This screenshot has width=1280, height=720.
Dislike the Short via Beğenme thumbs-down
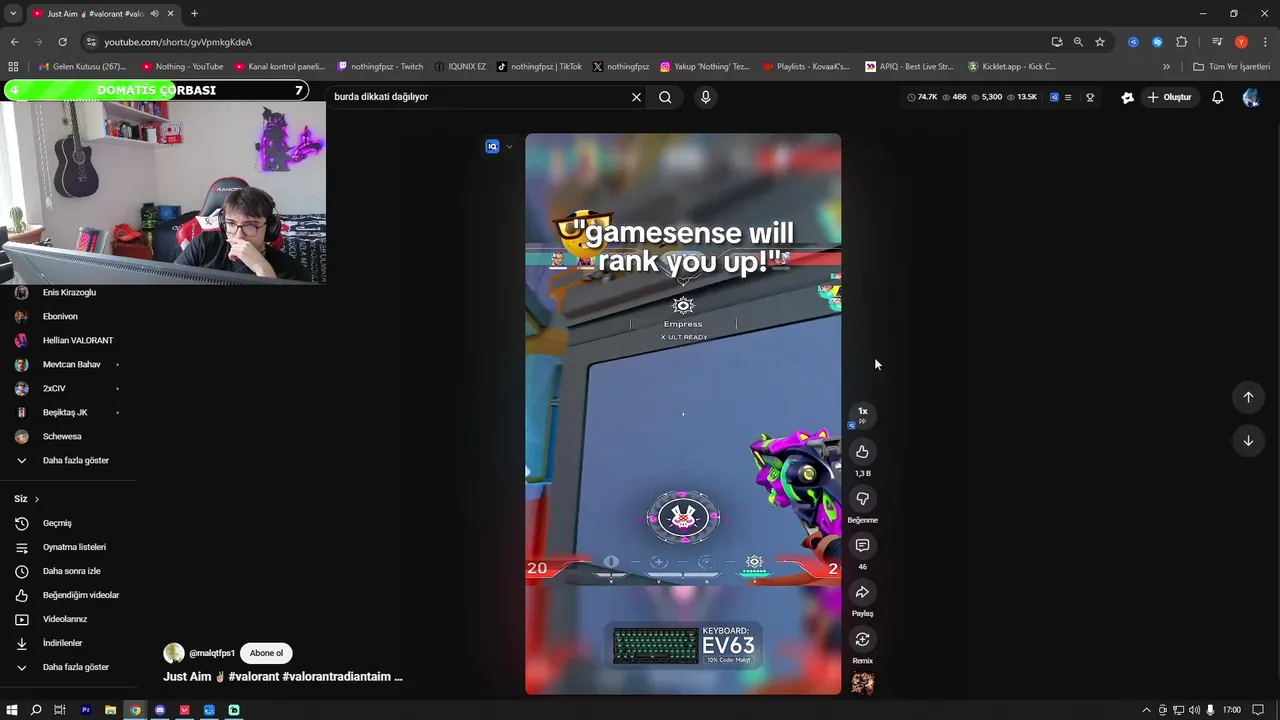[x=862, y=499]
